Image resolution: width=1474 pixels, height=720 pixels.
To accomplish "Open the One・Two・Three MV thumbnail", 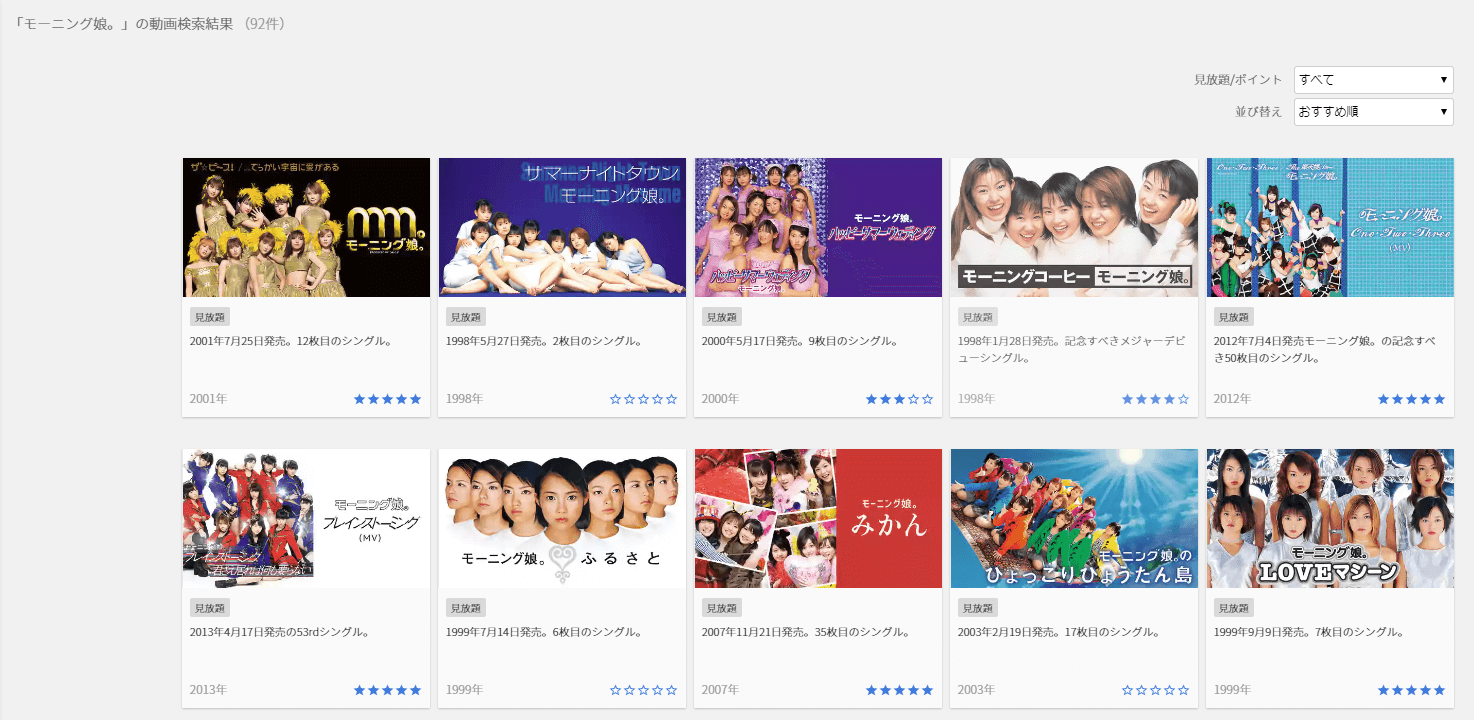I will point(1330,227).
